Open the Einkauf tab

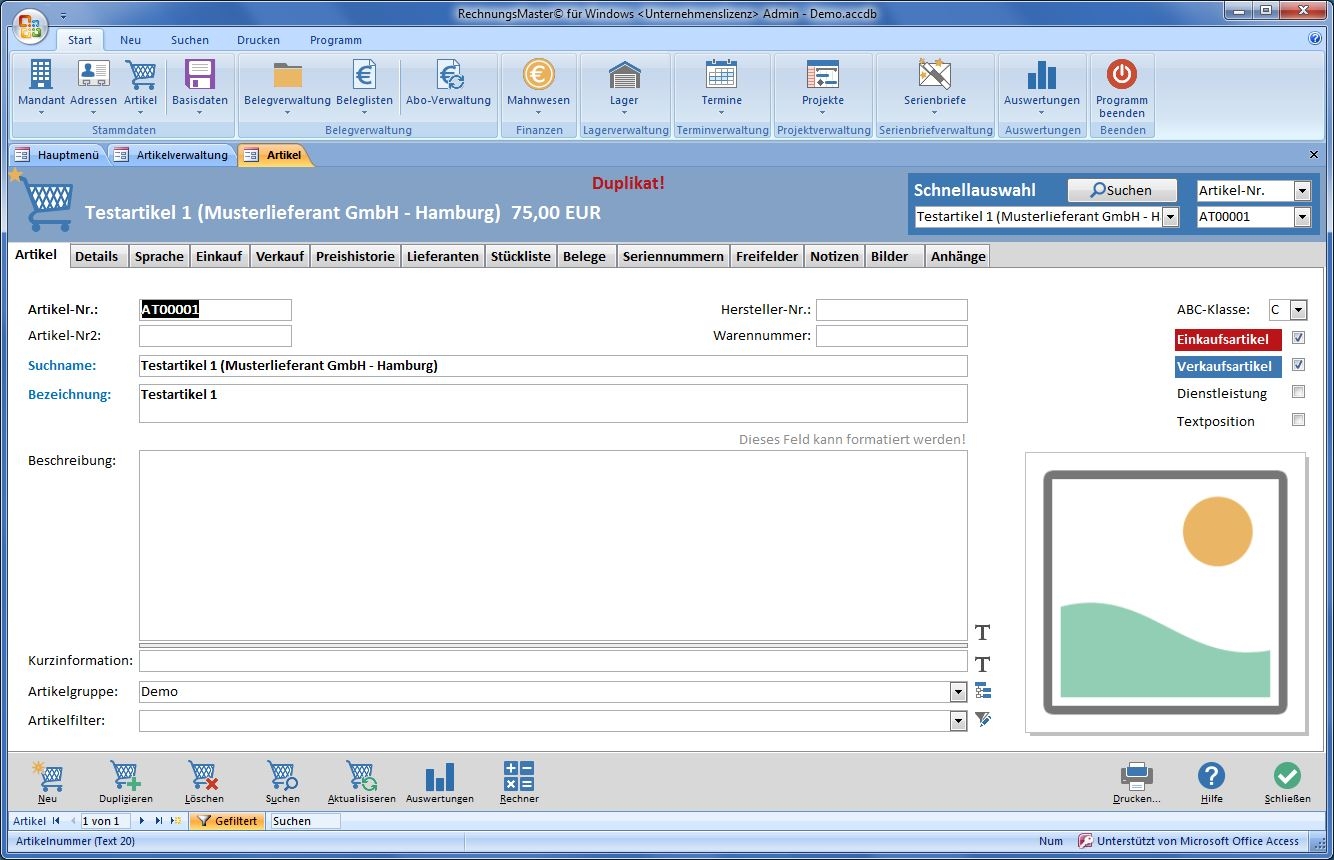coord(219,256)
